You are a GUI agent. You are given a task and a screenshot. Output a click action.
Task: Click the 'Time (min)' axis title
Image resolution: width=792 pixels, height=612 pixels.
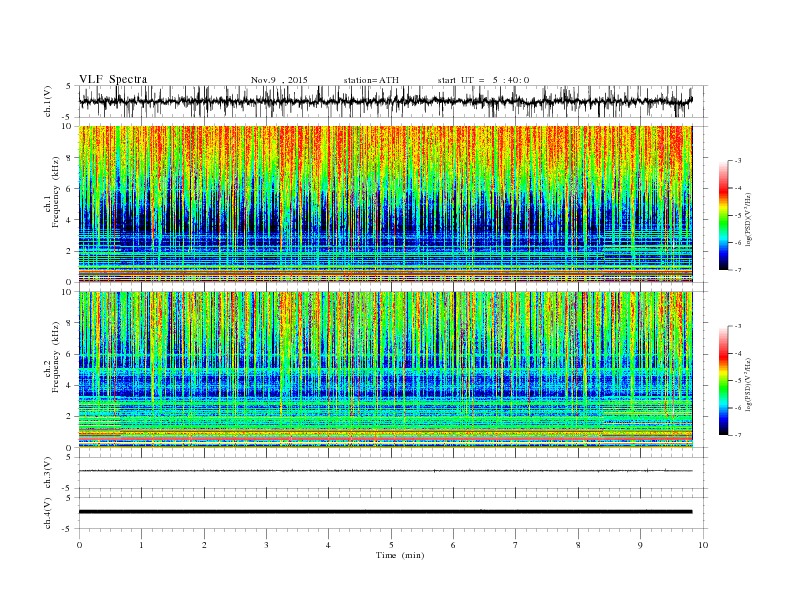pos(400,555)
